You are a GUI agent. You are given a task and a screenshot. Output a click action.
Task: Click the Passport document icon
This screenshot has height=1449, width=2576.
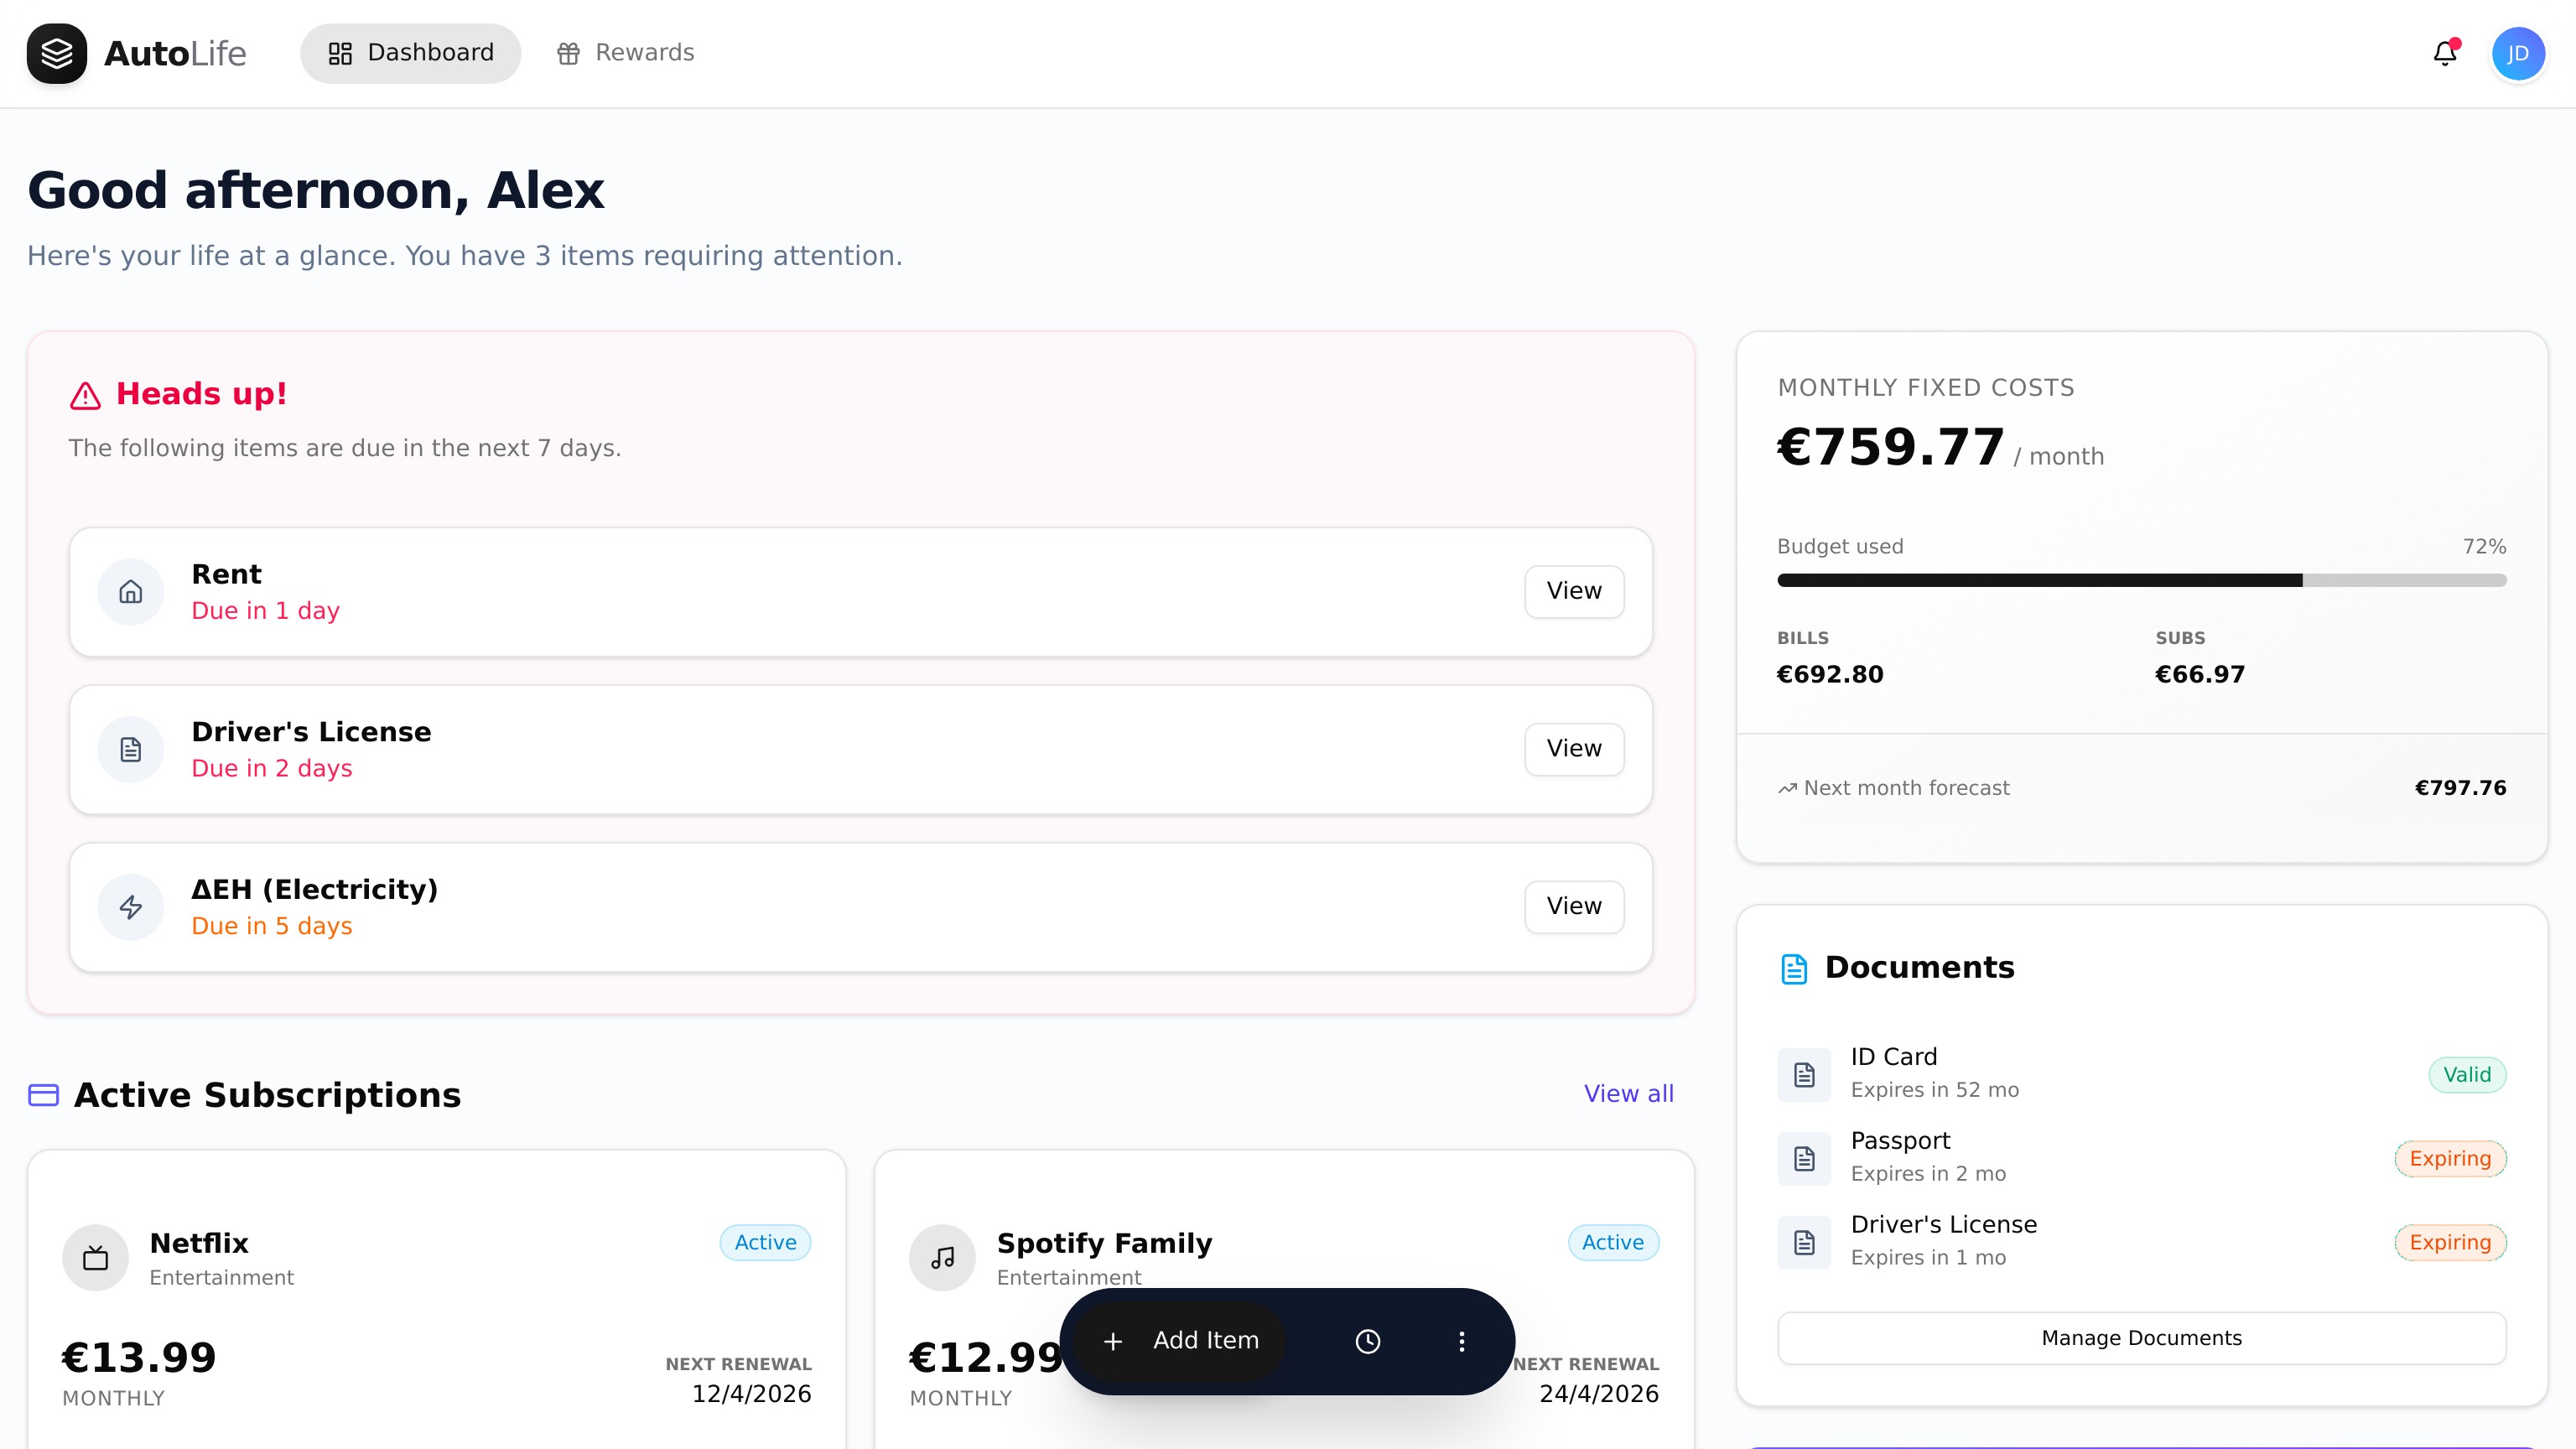(1804, 1158)
